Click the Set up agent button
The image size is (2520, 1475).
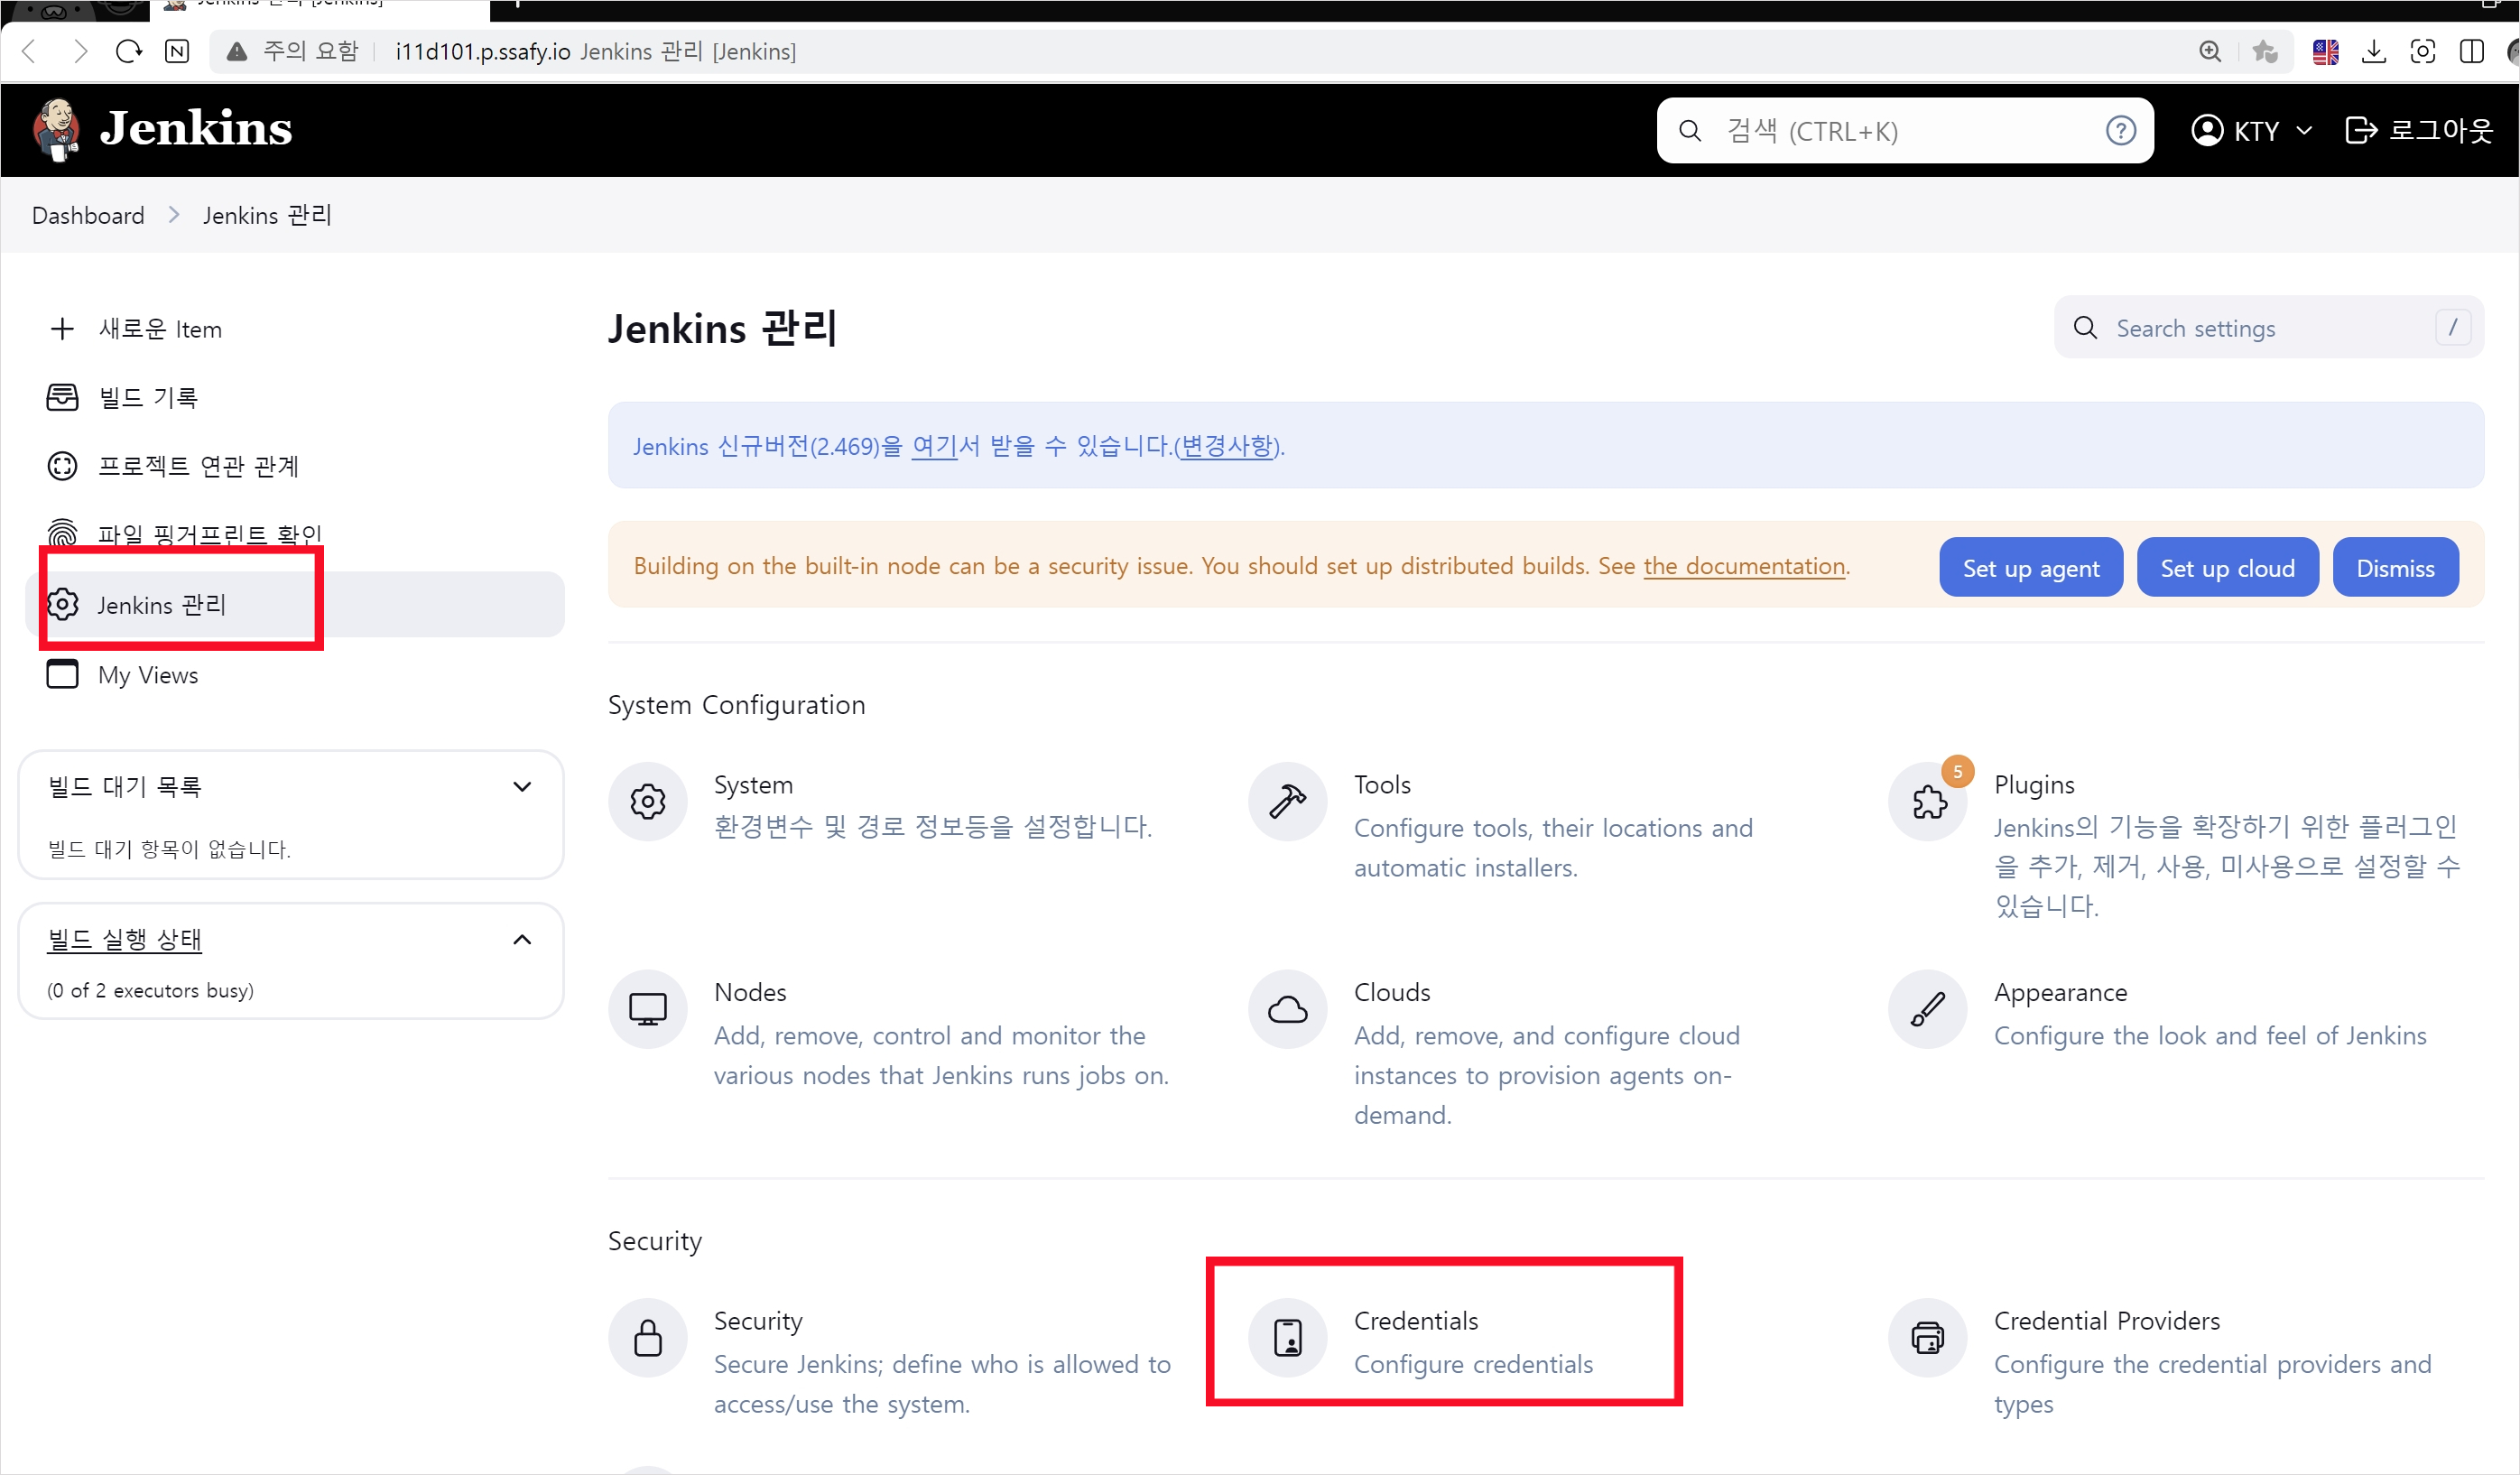(x=2030, y=568)
